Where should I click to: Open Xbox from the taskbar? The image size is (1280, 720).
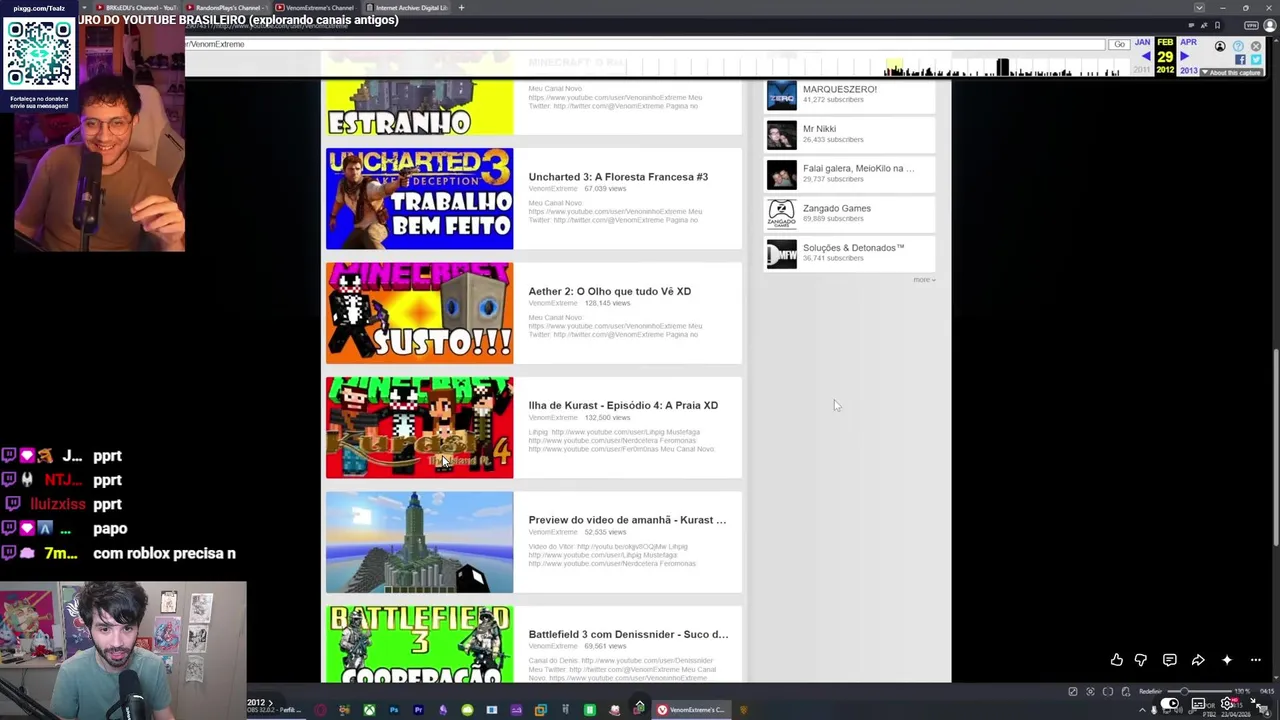tap(369, 710)
